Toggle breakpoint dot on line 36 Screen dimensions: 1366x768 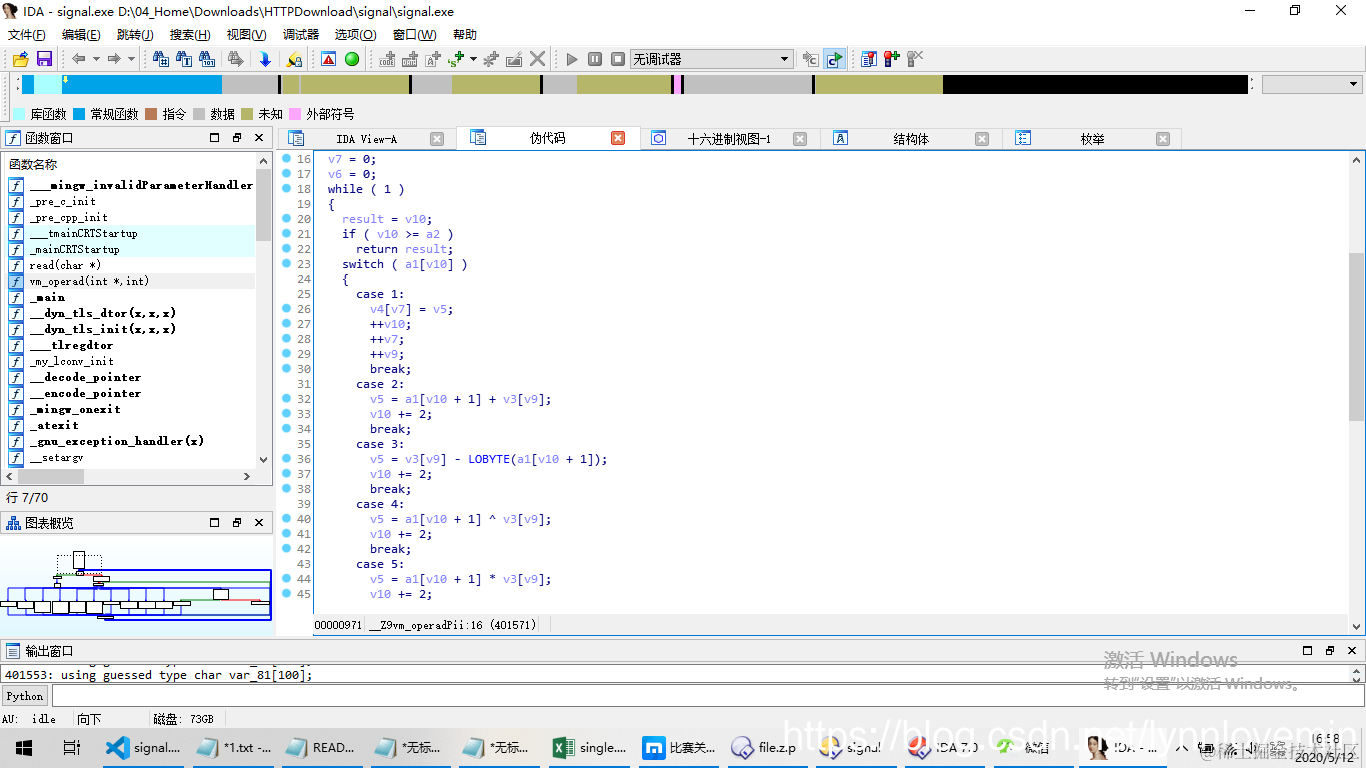coord(286,459)
